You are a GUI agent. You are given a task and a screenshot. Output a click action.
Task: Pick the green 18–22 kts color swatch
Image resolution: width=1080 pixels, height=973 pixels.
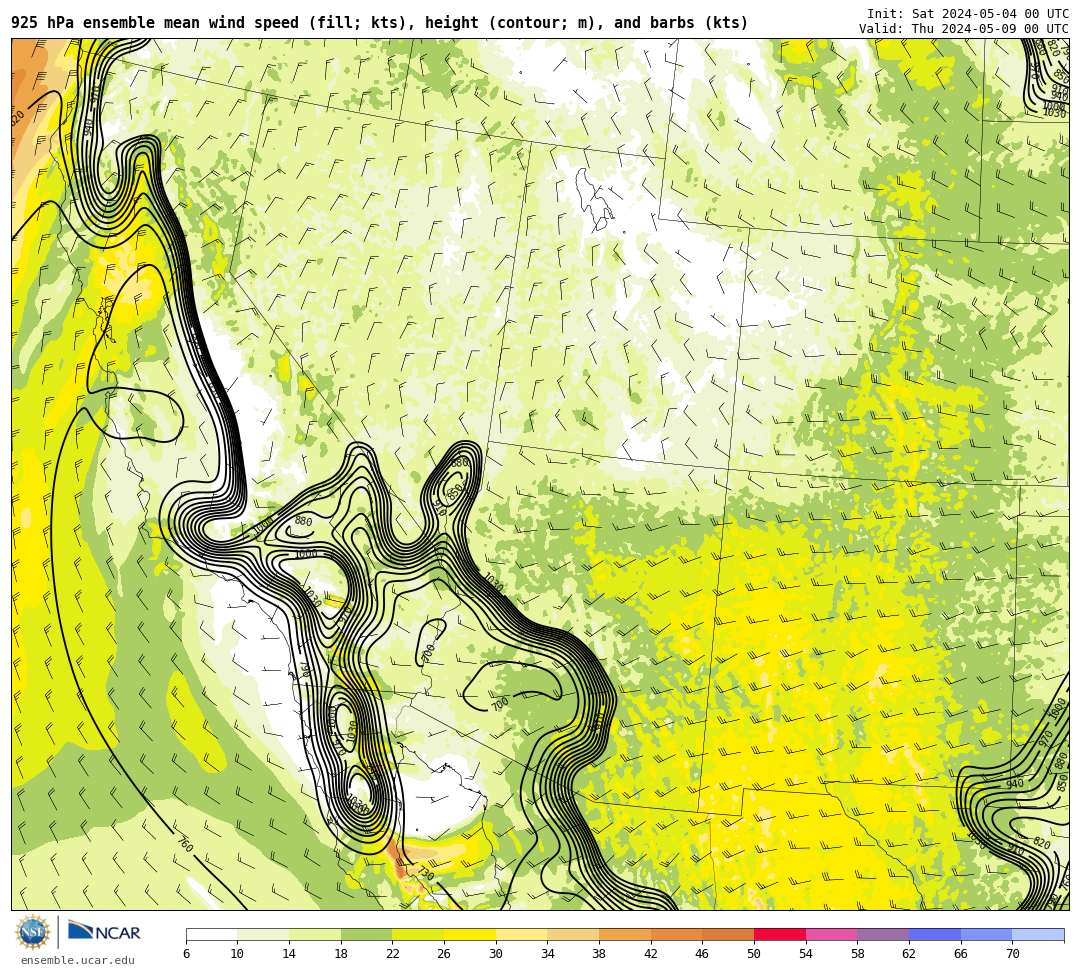366,934
